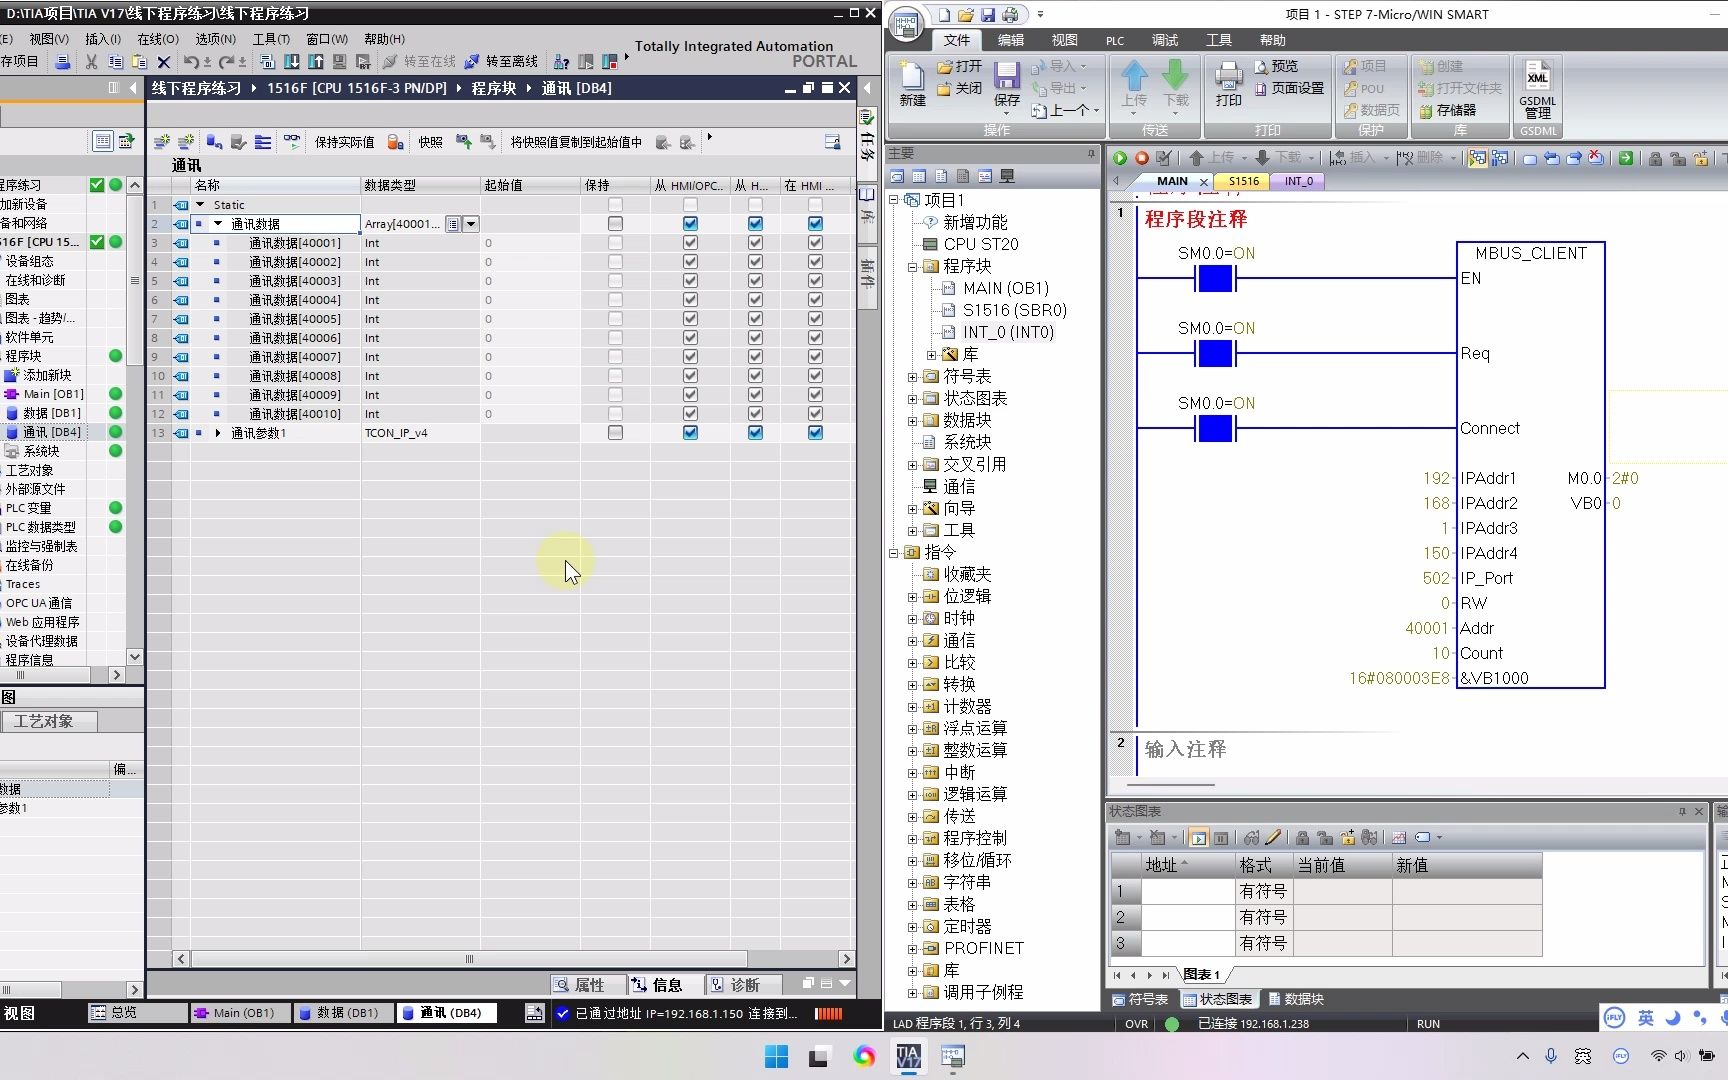Switch to the S1516 subroutine tab
The height and width of the screenshot is (1080, 1728).
click(1242, 181)
